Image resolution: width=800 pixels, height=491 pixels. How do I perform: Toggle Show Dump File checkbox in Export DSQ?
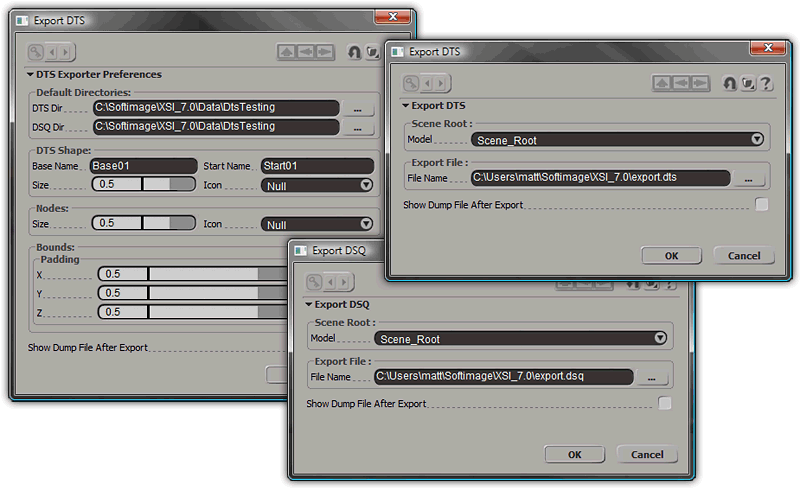click(665, 404)
